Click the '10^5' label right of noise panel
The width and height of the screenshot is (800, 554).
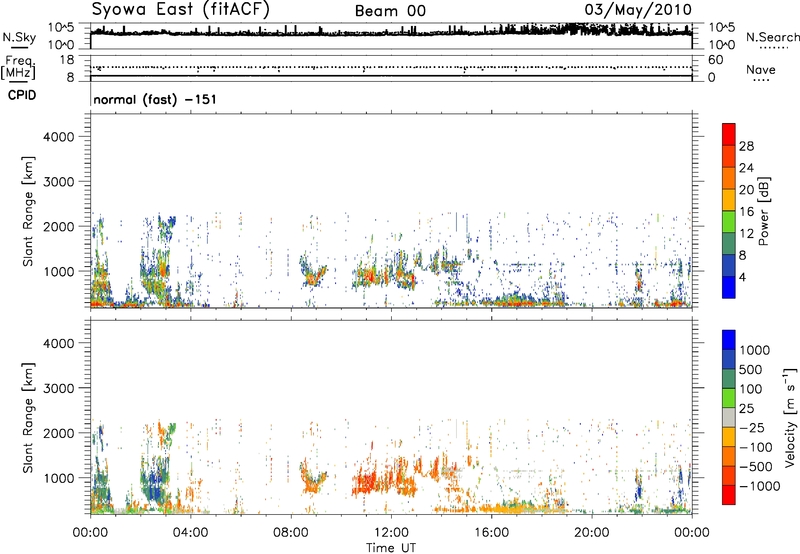click(x=722, y=28)
